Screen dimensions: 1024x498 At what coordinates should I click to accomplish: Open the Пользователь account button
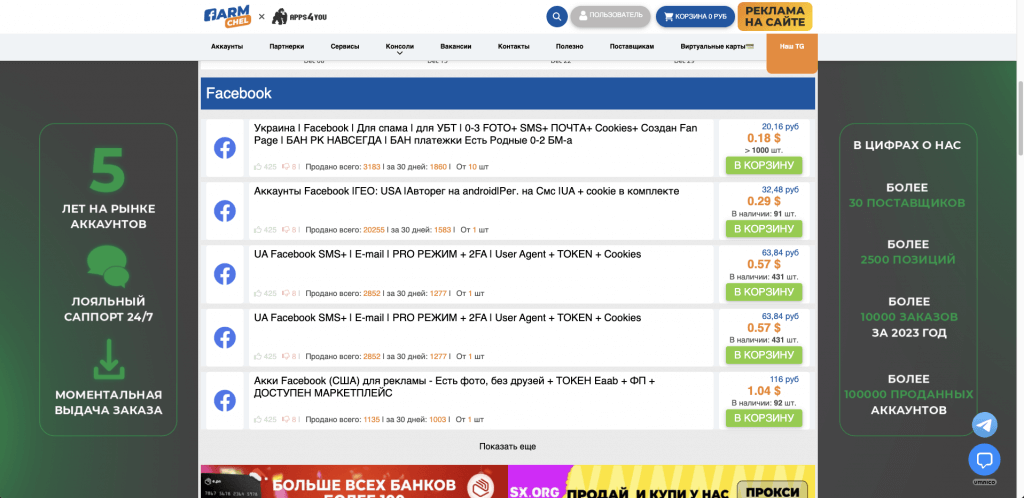[x=610, y=16]
